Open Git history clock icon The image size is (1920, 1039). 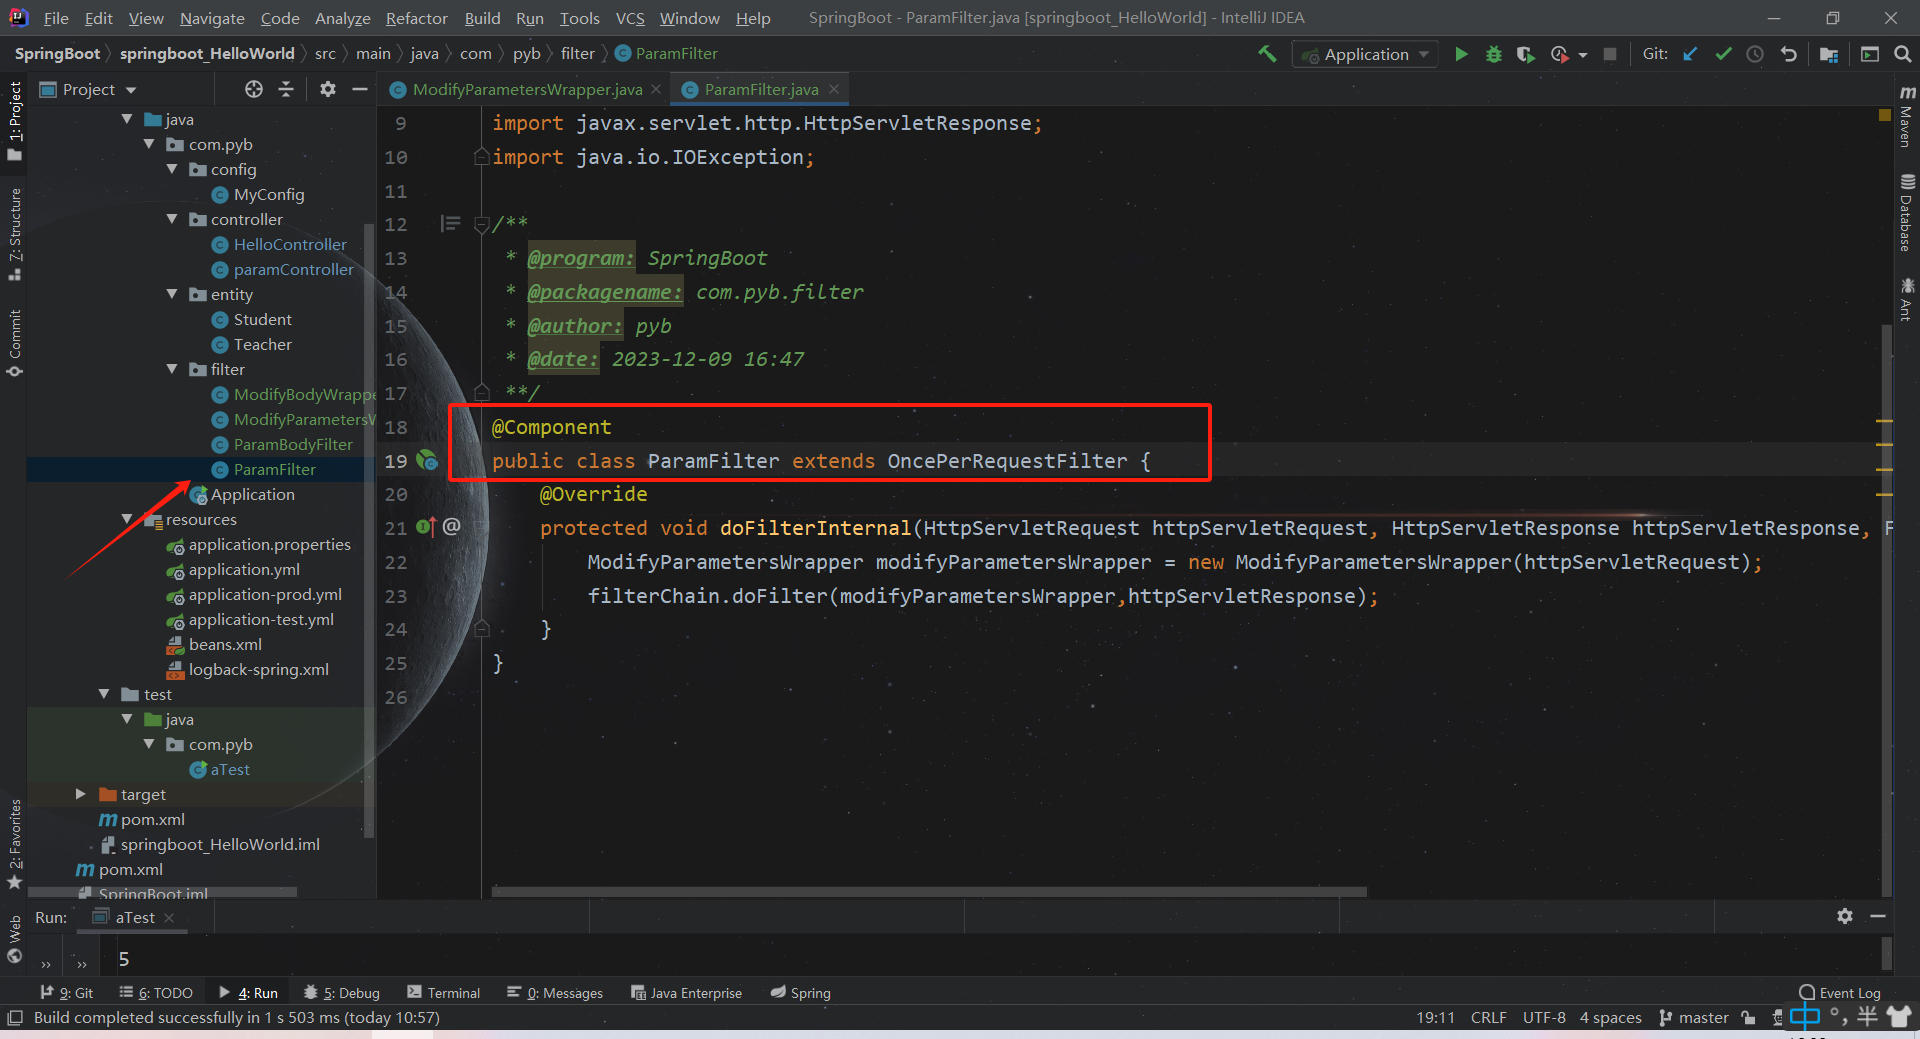pyautogui.click(x=1755, y=54)
